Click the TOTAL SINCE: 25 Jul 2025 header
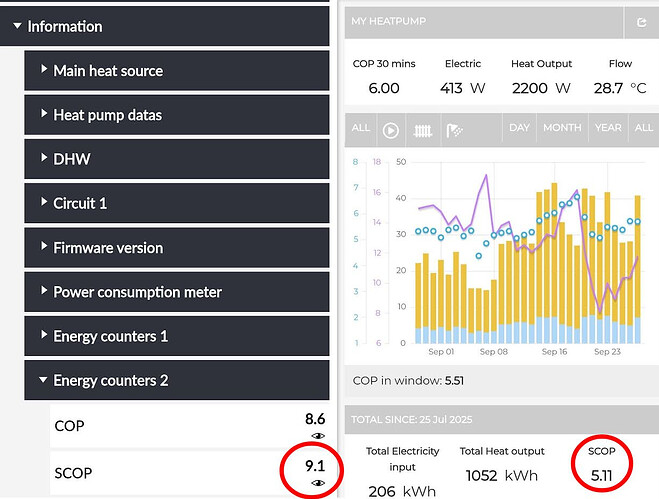This screenshot has width=659, height=499. [411, 420]
